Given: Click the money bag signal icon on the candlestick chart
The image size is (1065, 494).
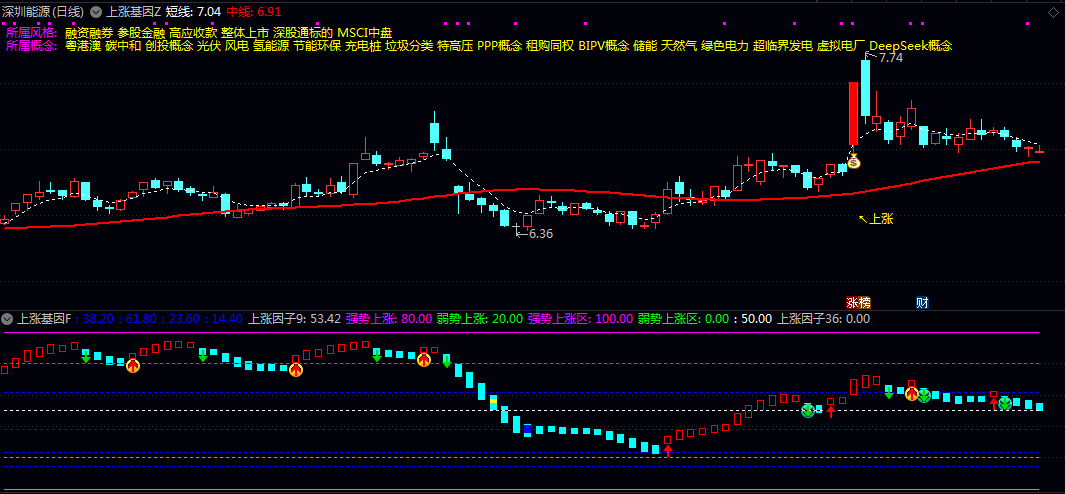Looking at the screenshot, I should pos(854,162).
